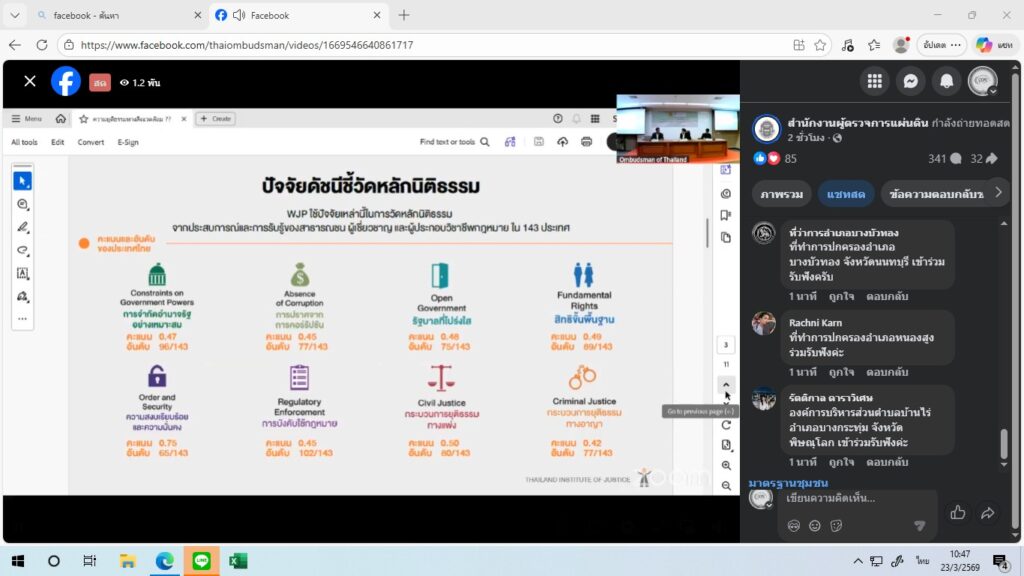Open the browser tab list dropdown arrow
The image size is (1024, 576).
point(14,15)
